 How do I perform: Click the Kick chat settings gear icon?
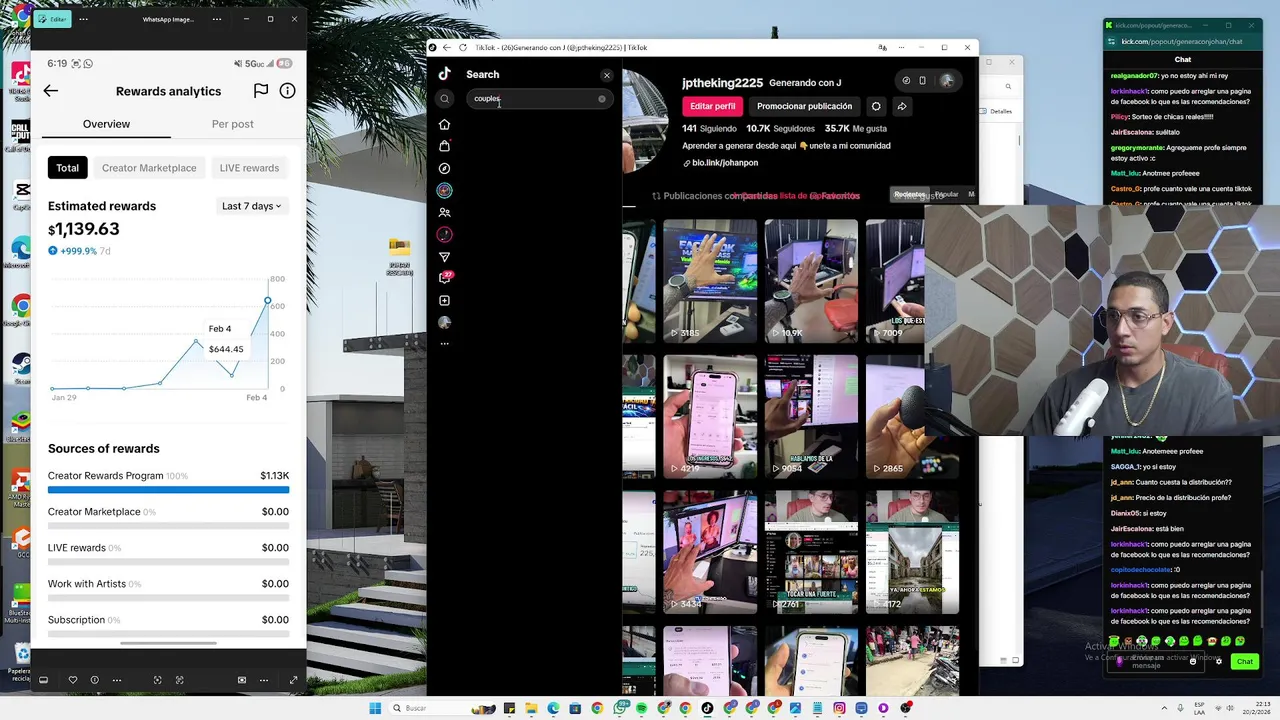[x=1218, y=661]
